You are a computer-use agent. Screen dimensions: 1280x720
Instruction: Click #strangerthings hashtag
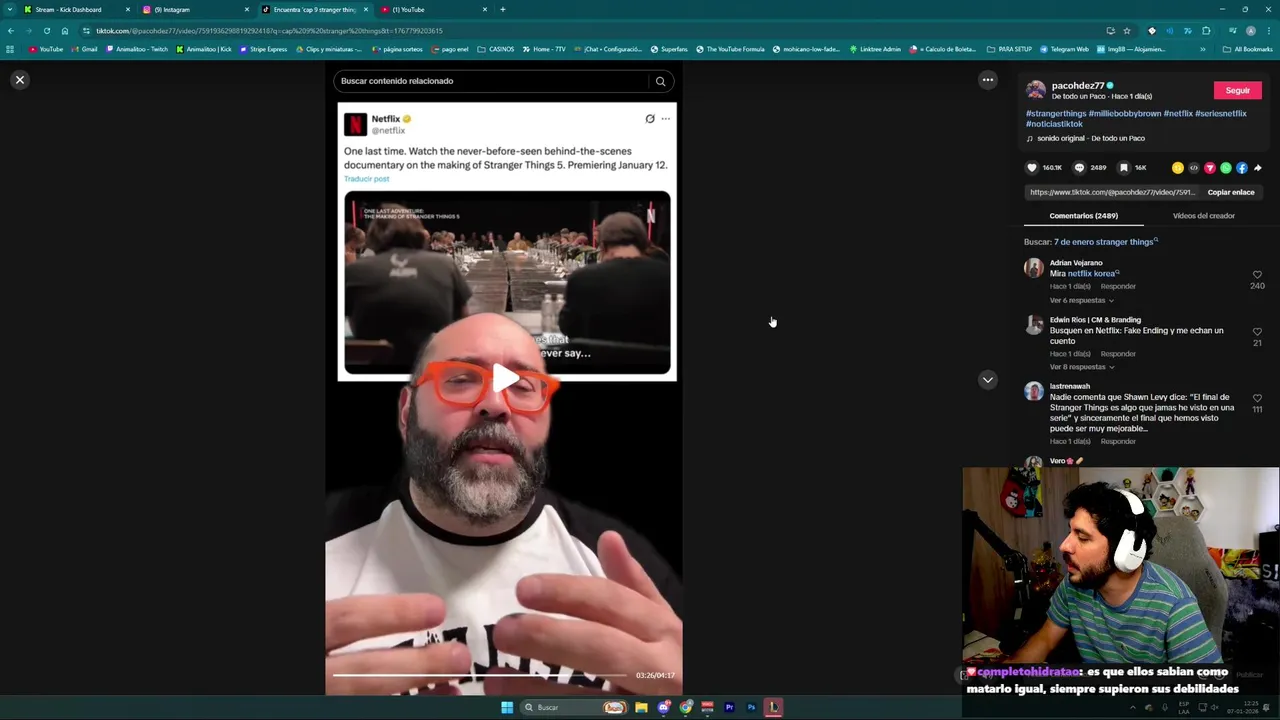coord(1056,114)
